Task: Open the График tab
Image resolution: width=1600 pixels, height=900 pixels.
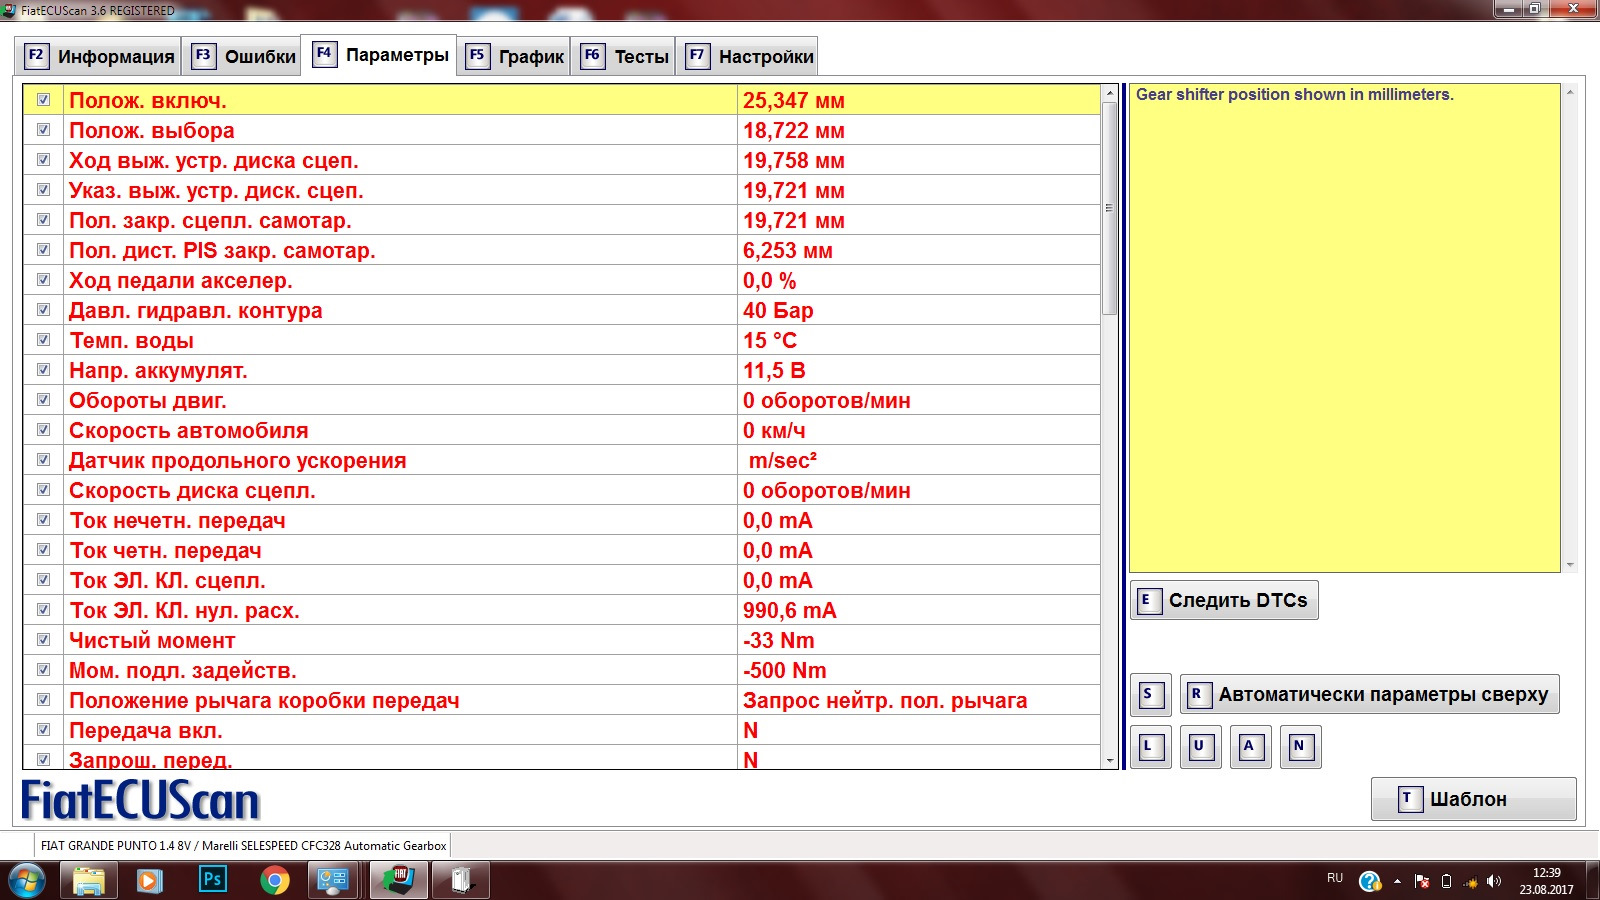Action: click(x=515, y=56)
